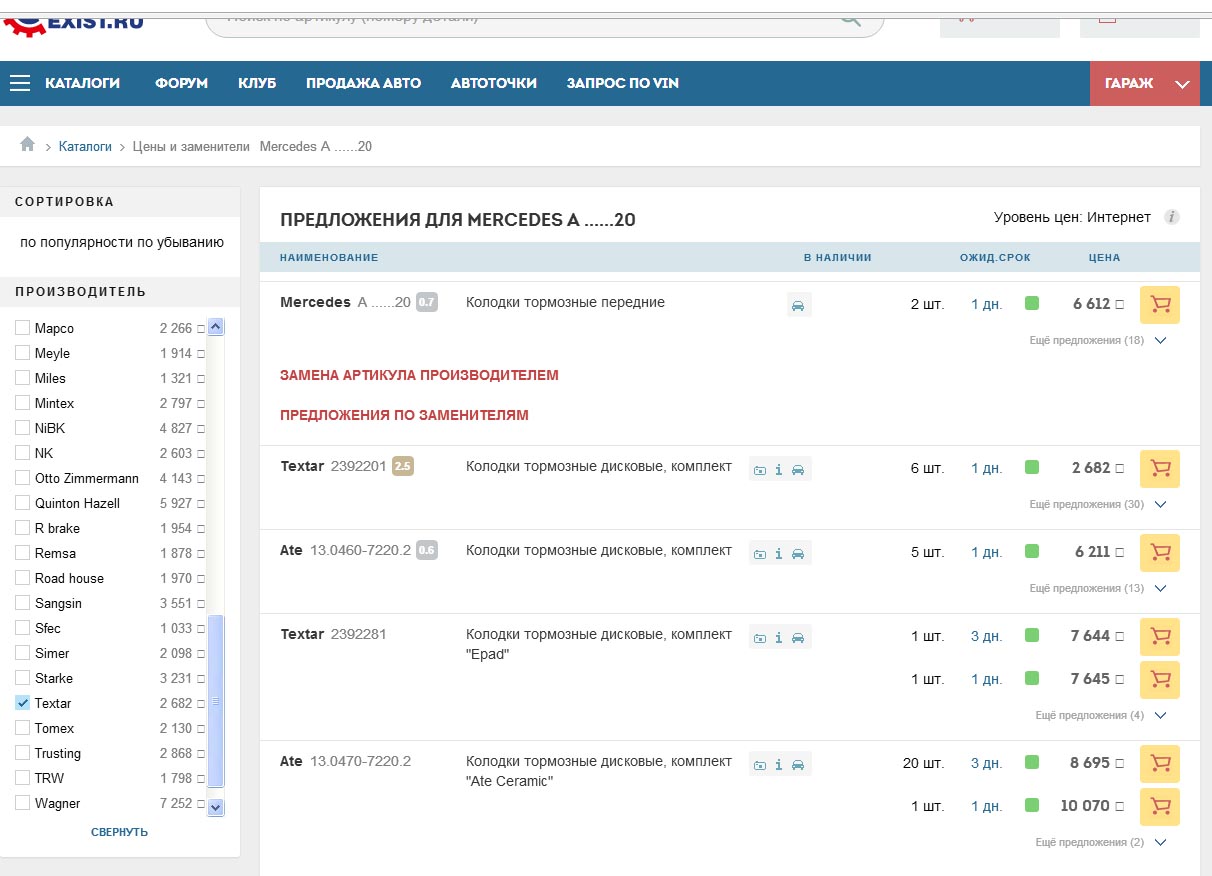The width and height of the screenshot is (1212, 876).
Task: Show car applicability for Ate 13.0460-7220.2
Action: click(x=798, y=553)
